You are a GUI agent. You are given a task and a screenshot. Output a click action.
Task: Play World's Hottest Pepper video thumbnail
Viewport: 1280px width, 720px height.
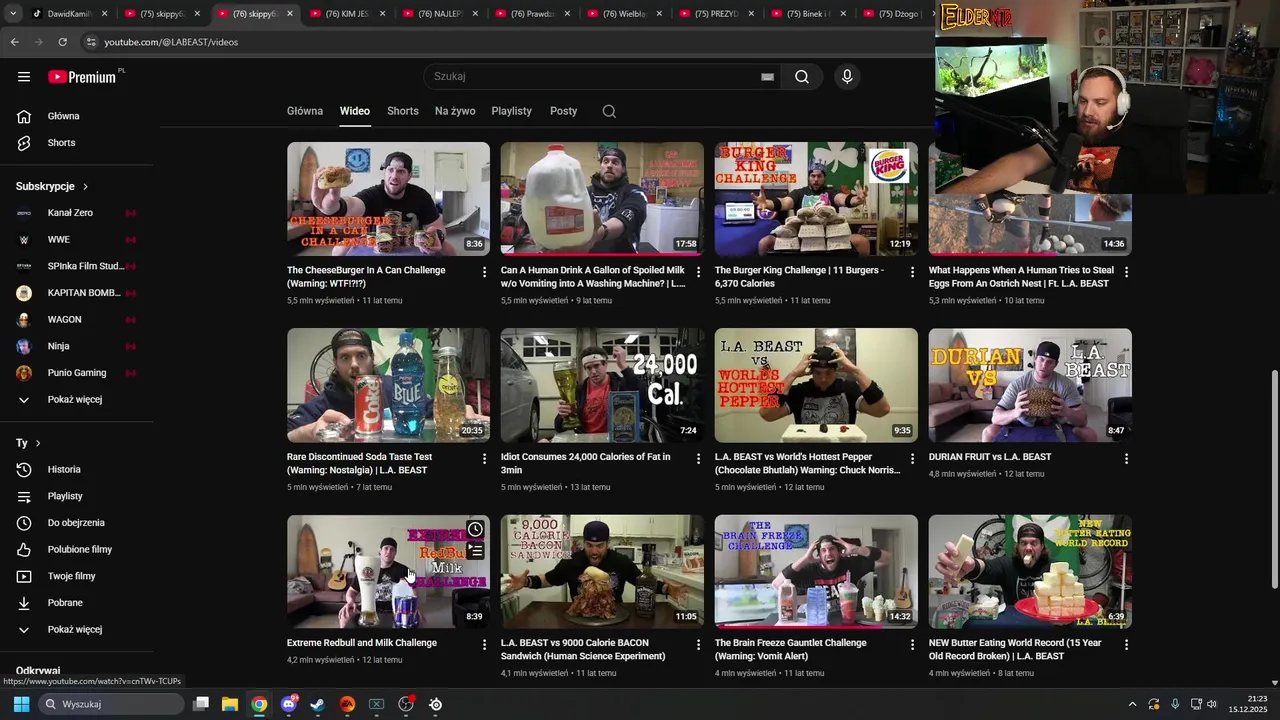(816, 385)
